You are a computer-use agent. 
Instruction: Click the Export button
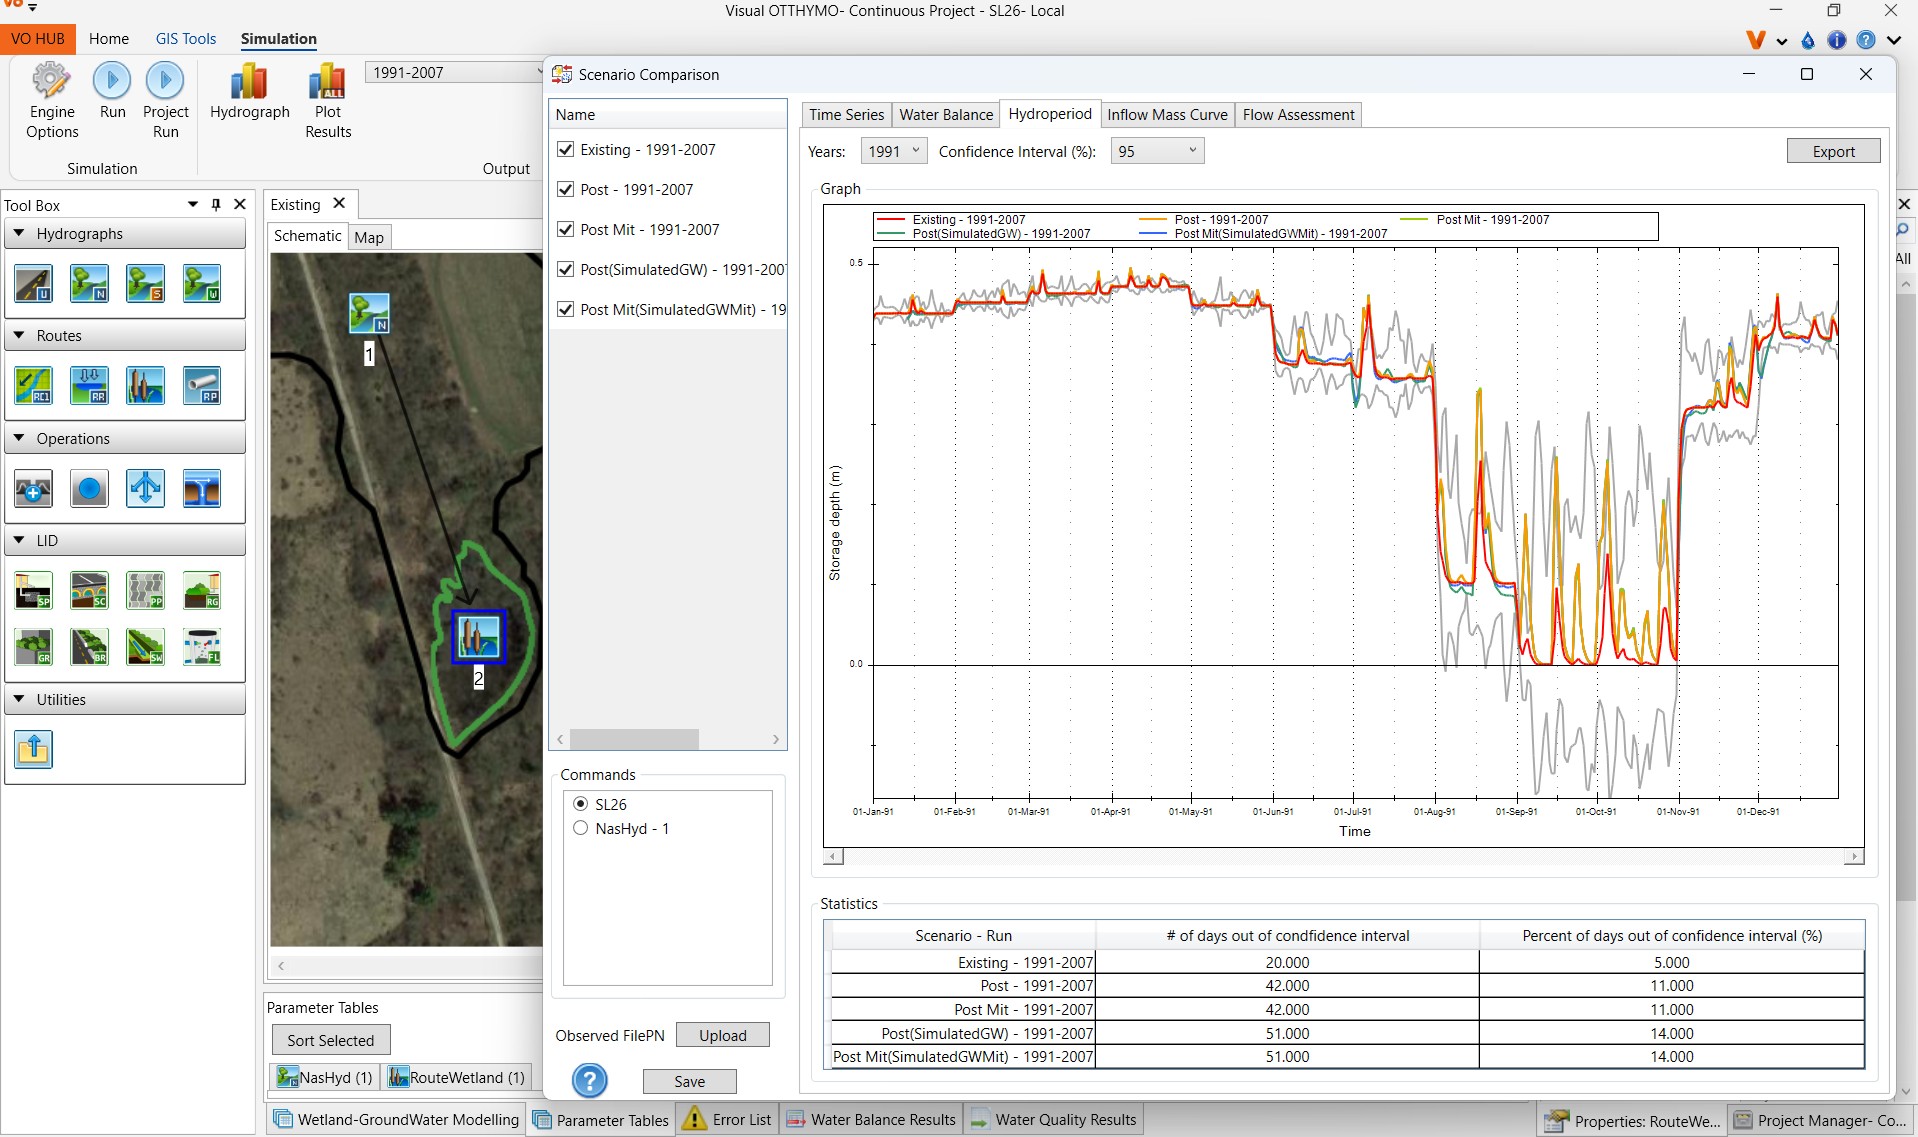pos(1833,151)
